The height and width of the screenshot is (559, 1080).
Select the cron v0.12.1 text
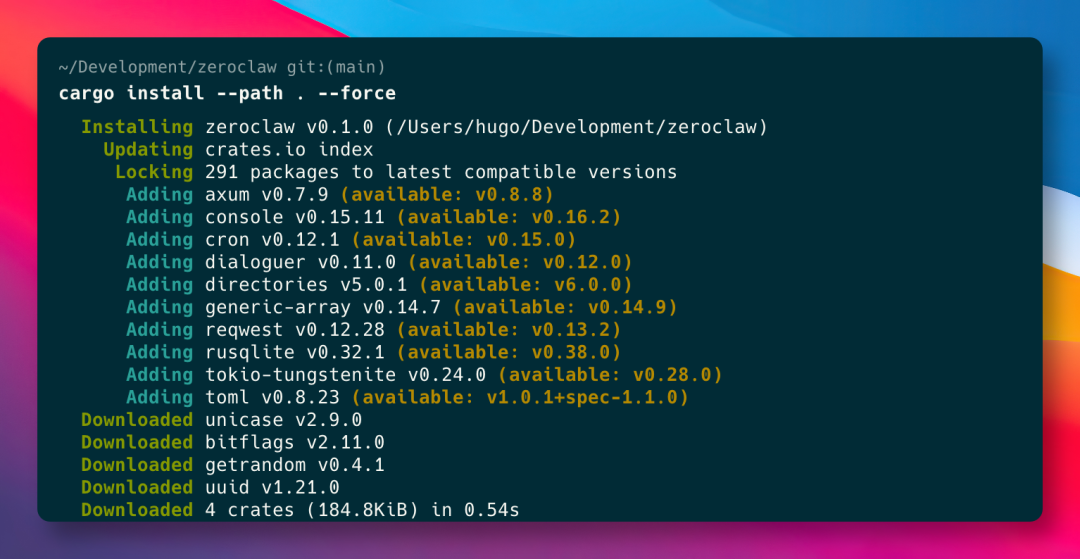pyautogui.click(x=273, y=240)
